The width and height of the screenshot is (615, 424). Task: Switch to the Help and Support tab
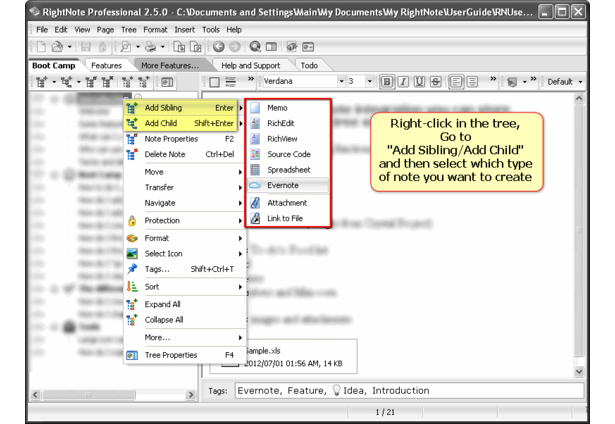pyautogui.click(x=251, y=66)
